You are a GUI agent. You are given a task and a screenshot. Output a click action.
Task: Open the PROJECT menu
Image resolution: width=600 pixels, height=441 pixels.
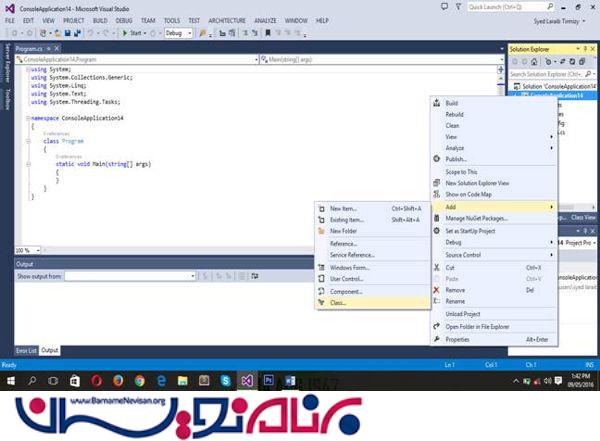pos(73,20)
